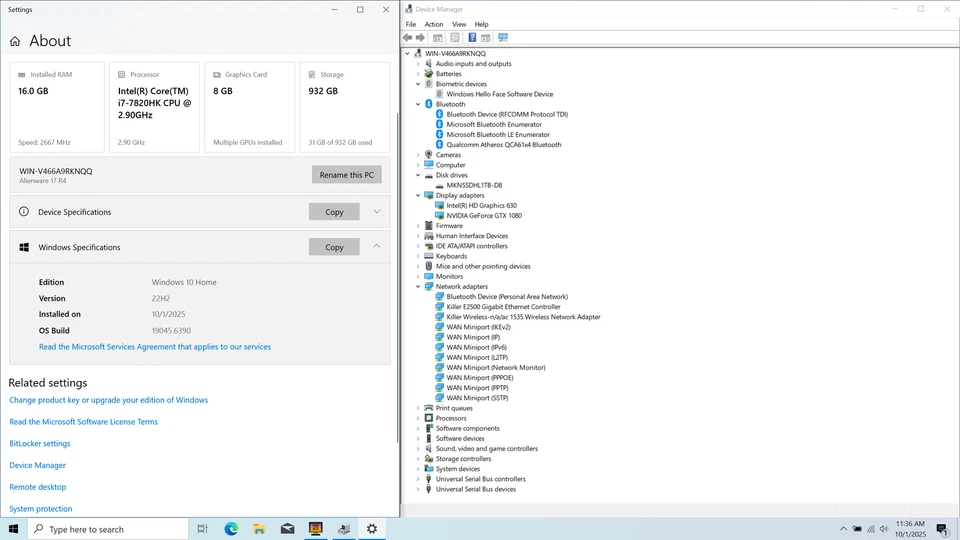Copy the Device Specifications
The width and height of the screenshot is (960, 540).
[334, 212]
